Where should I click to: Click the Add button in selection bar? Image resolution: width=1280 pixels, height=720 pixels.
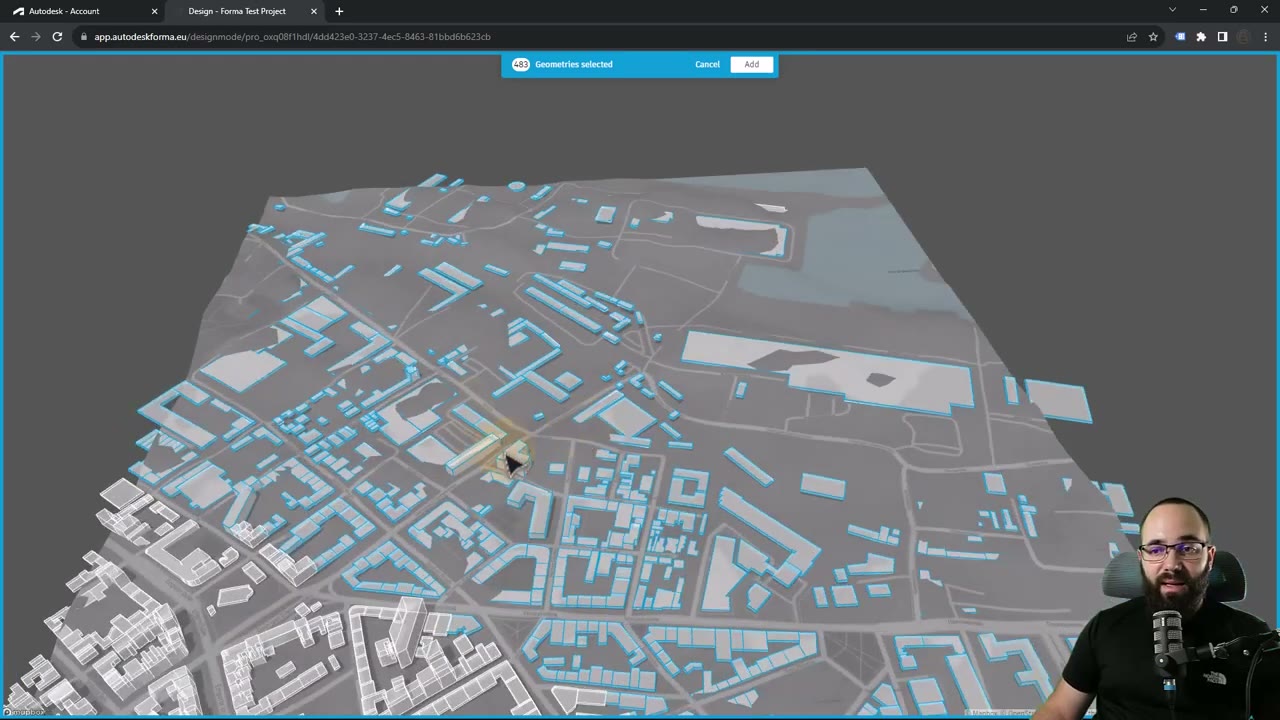pyautogui.click(x=751, y=64)
